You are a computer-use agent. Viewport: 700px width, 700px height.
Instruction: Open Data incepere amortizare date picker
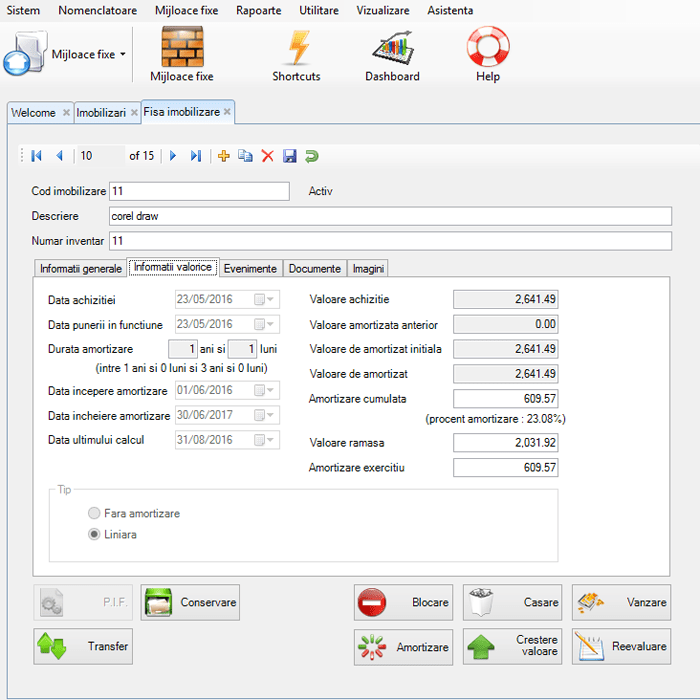264,390
